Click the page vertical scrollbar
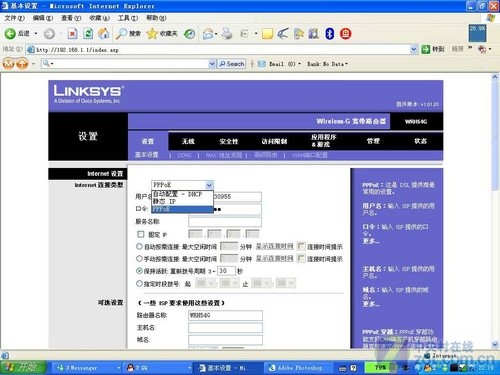 [x=495, y=211]
